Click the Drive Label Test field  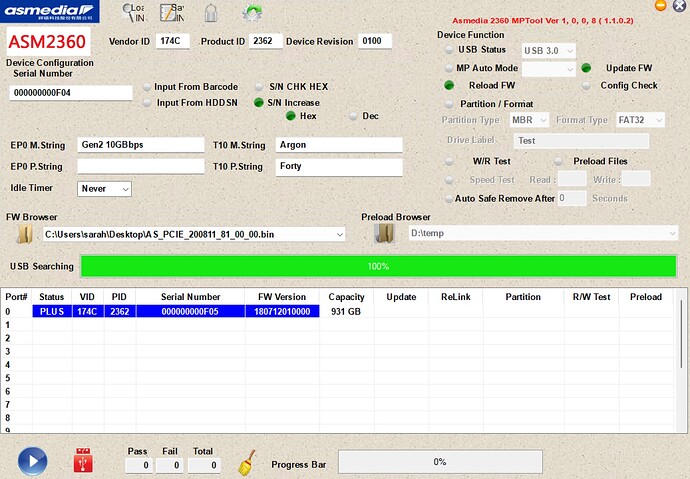point(581,141)
